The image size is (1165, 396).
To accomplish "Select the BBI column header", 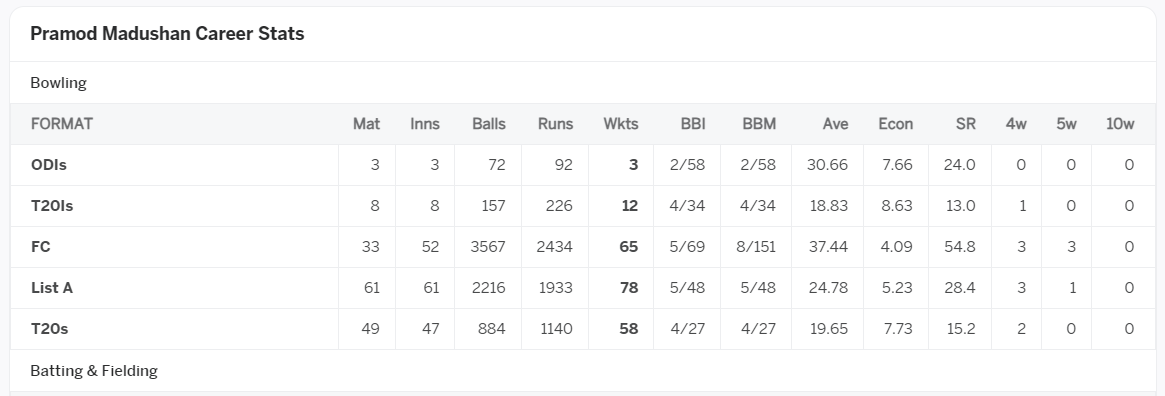I will [x=693, y=124].
